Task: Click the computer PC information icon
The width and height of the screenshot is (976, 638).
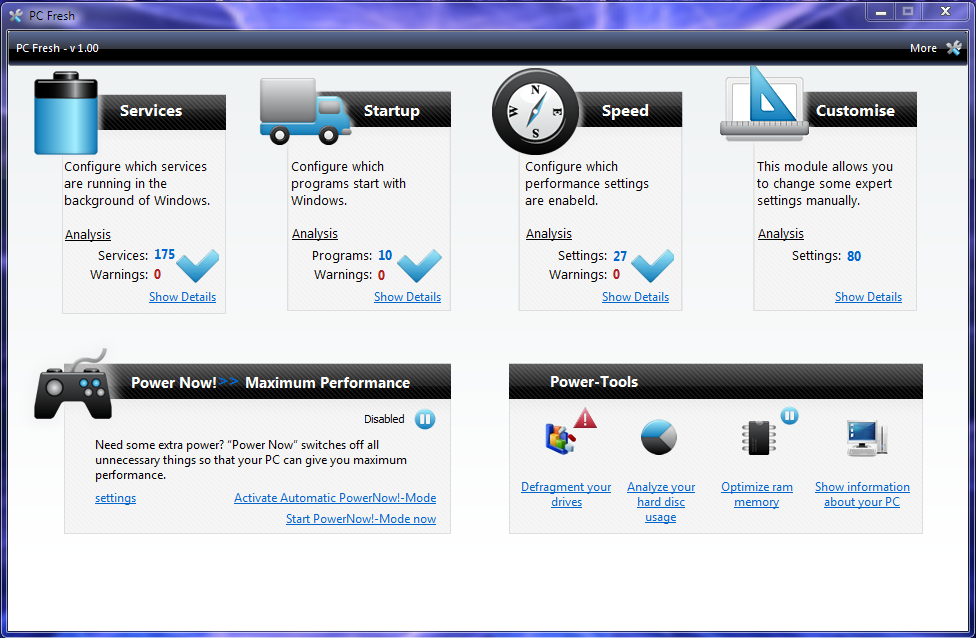Action: pos(866,438)
